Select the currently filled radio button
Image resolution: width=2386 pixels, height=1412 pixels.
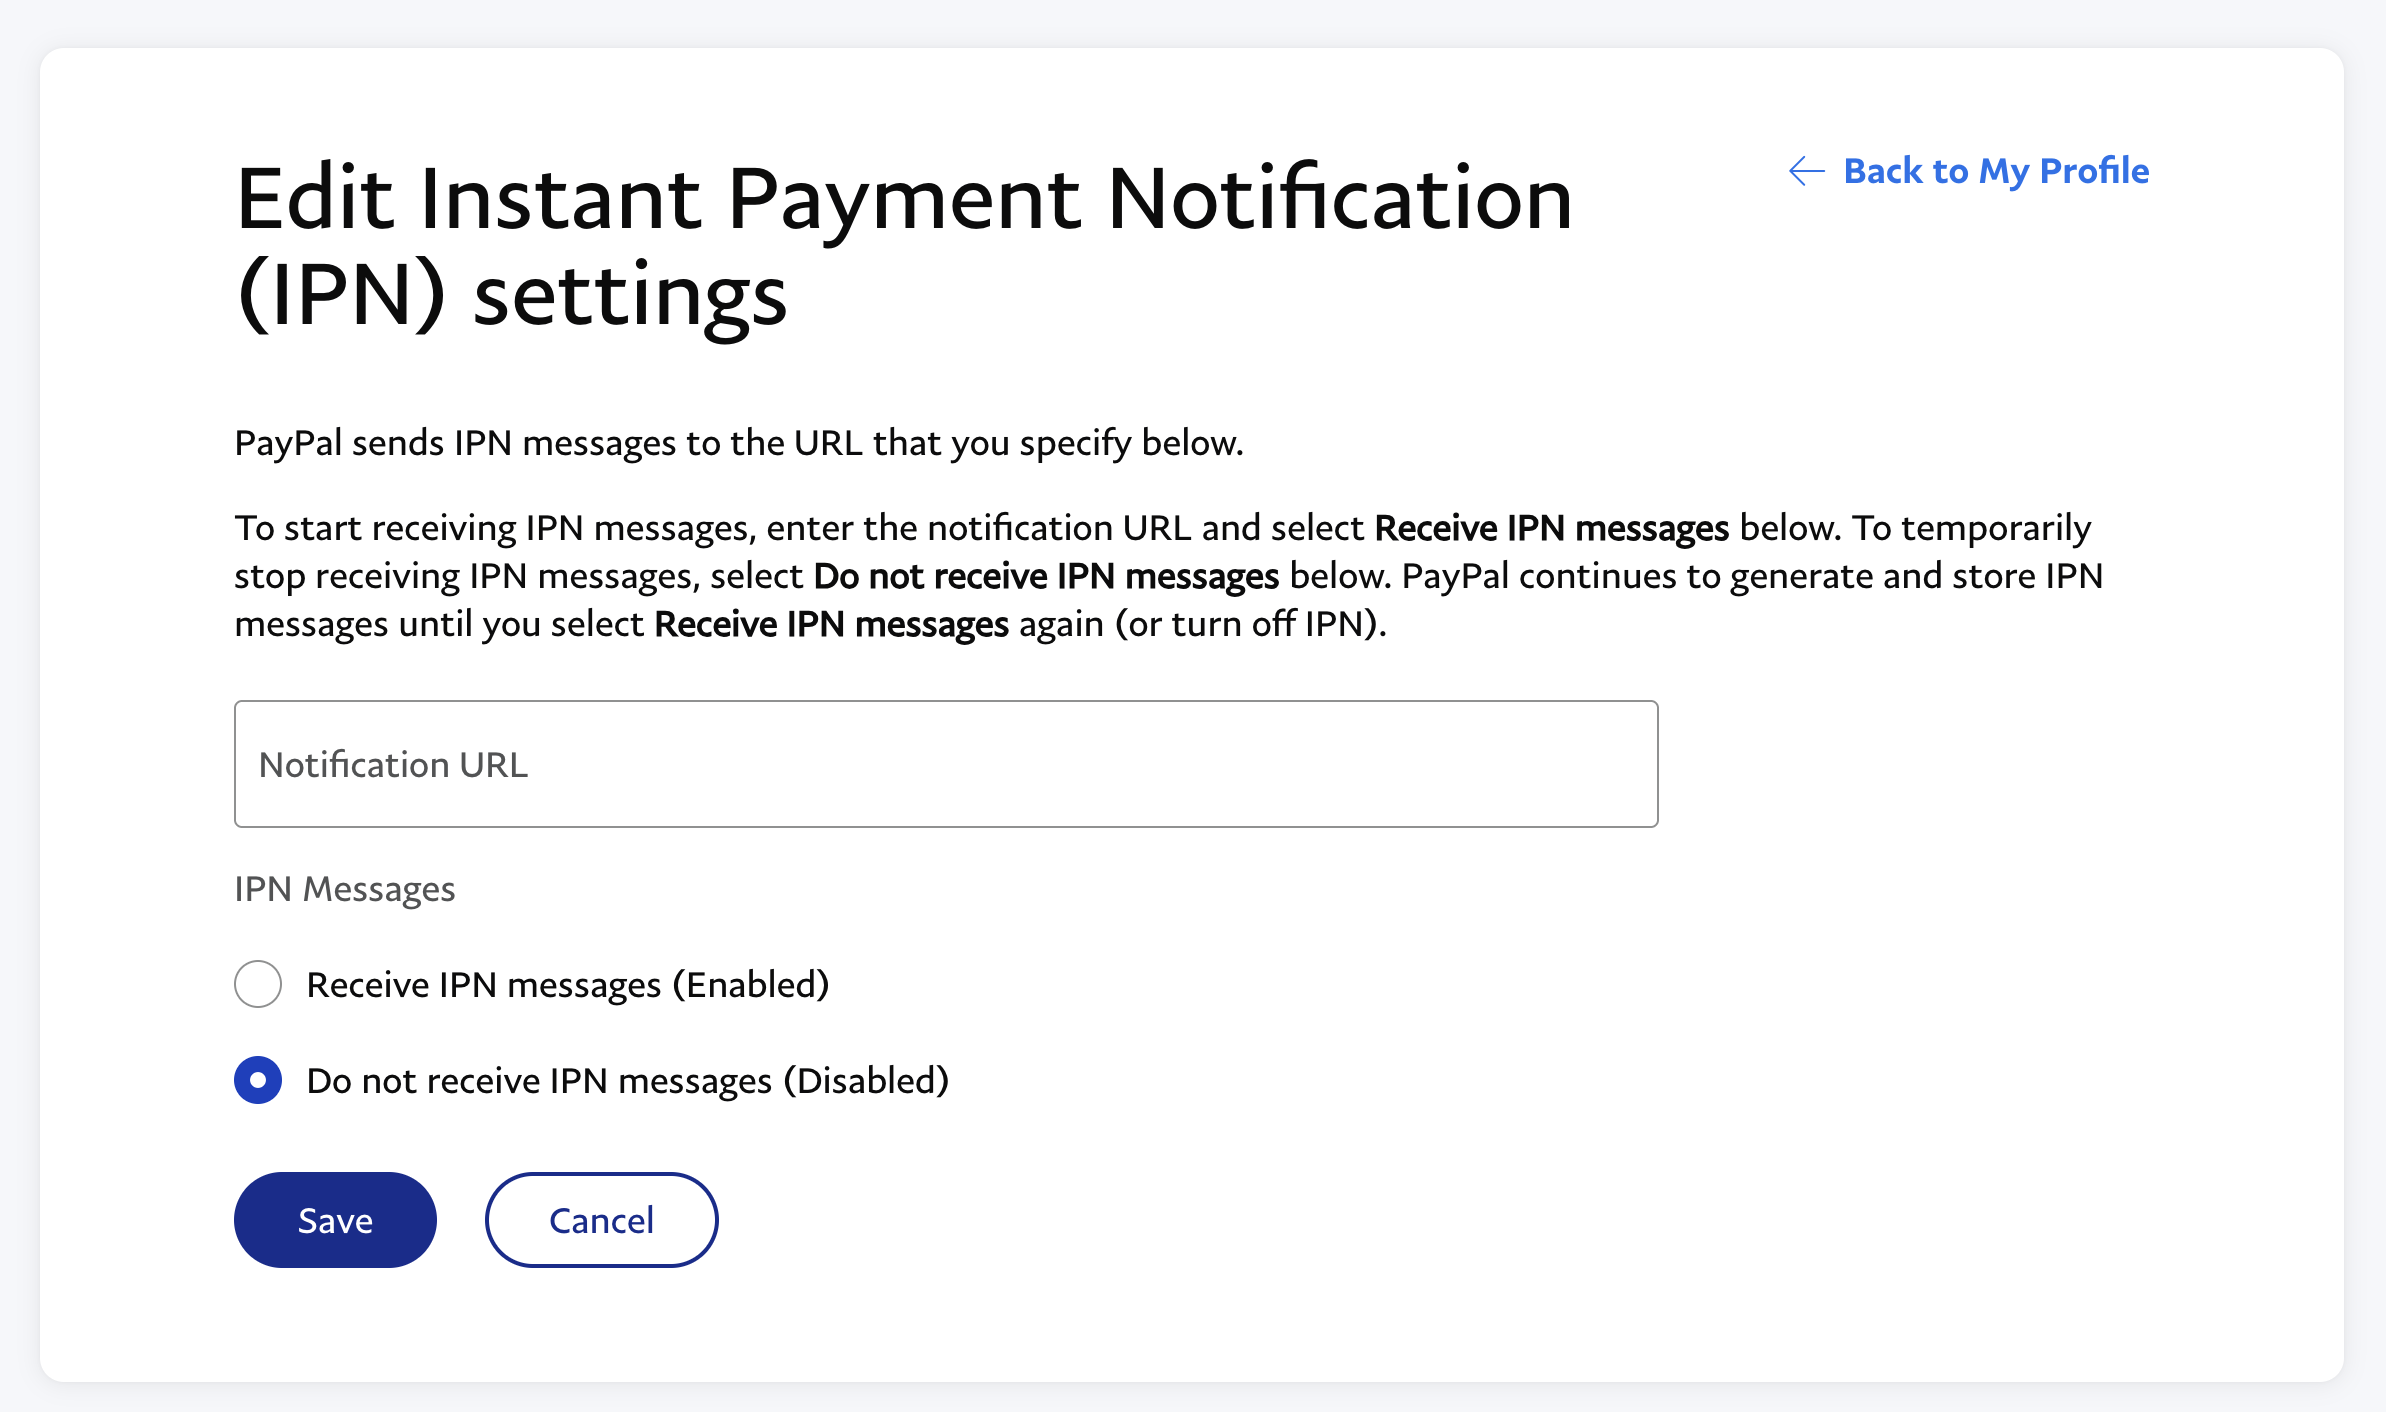coord(257,1080)
